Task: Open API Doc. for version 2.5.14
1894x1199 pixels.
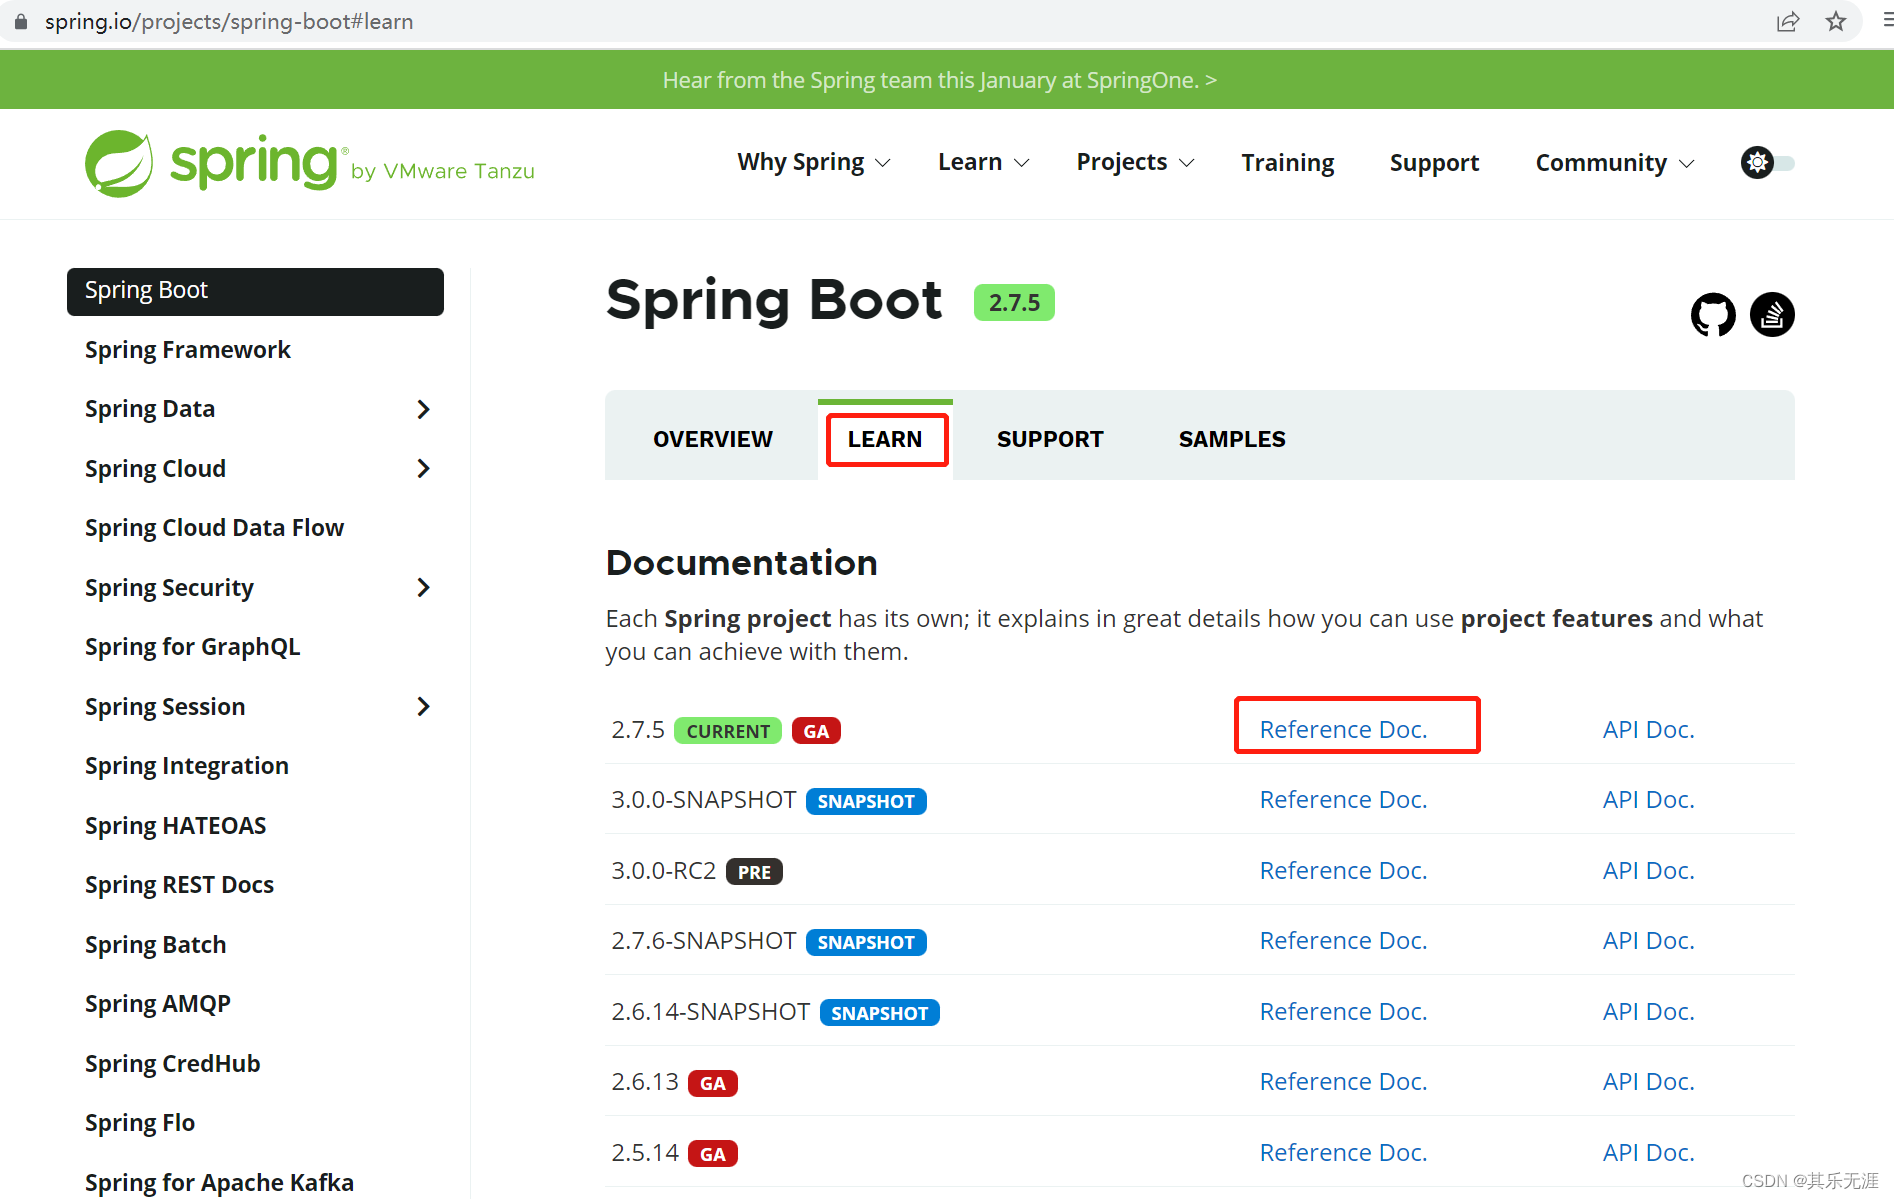Action: [1648, 1153]
